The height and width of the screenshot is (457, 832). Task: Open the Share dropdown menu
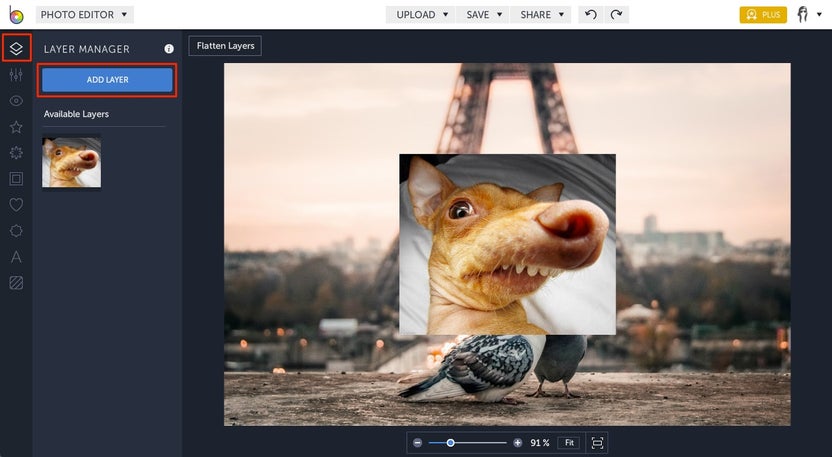tap(541, 15)
